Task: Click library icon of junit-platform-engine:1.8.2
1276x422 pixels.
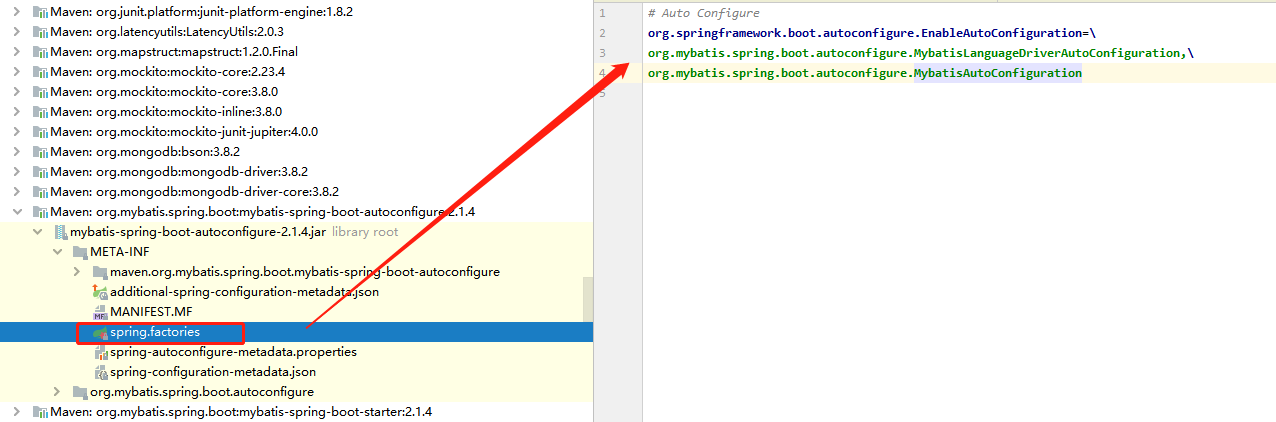Action: click(40, 12)
